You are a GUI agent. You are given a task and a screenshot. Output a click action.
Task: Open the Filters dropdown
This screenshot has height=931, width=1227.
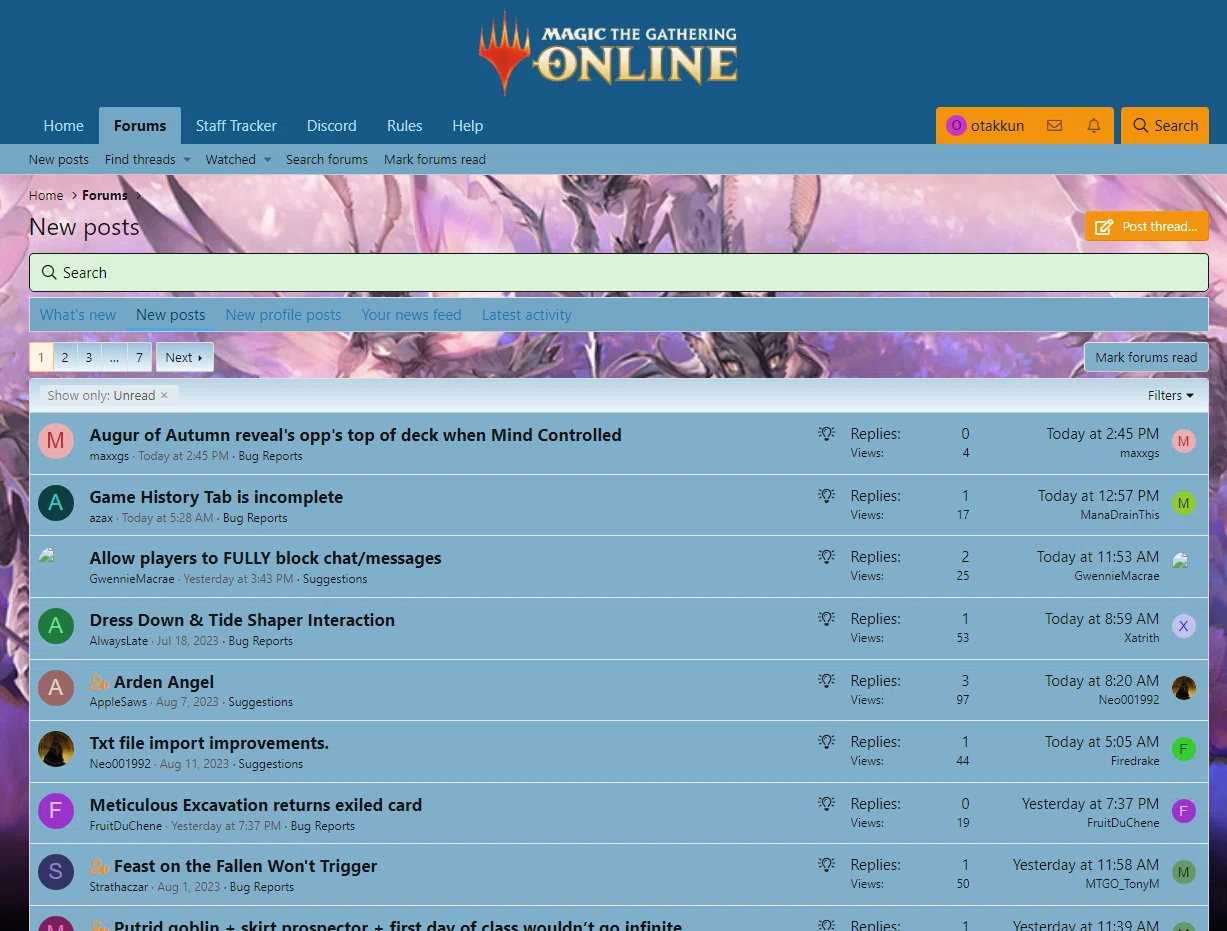pyautogui.click(x=1170, y=396)
